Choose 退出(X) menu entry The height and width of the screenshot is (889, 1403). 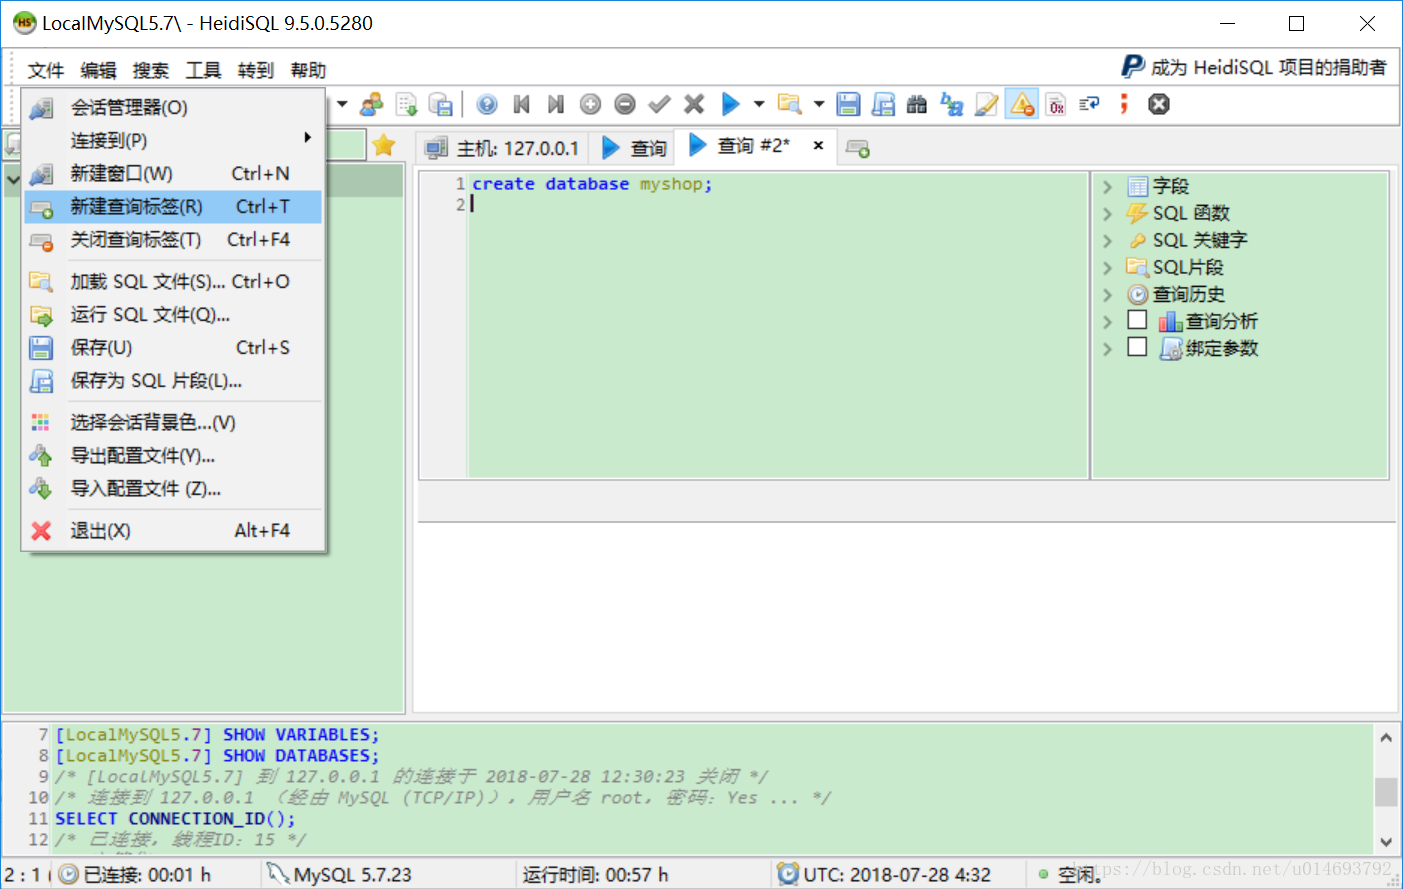pyautogui.click(x=173, y=530)
